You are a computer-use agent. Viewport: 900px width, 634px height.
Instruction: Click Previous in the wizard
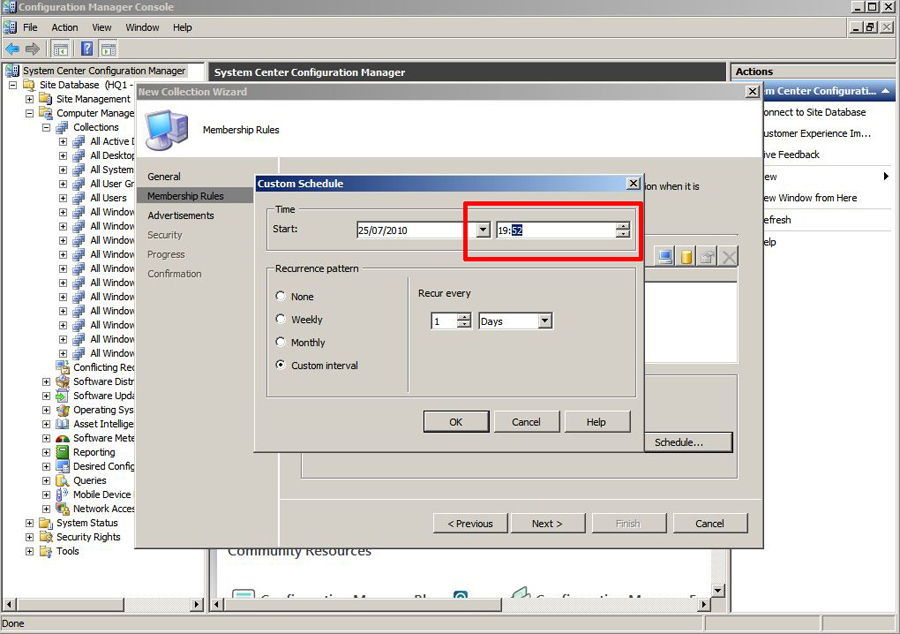[x=470, y=523]
